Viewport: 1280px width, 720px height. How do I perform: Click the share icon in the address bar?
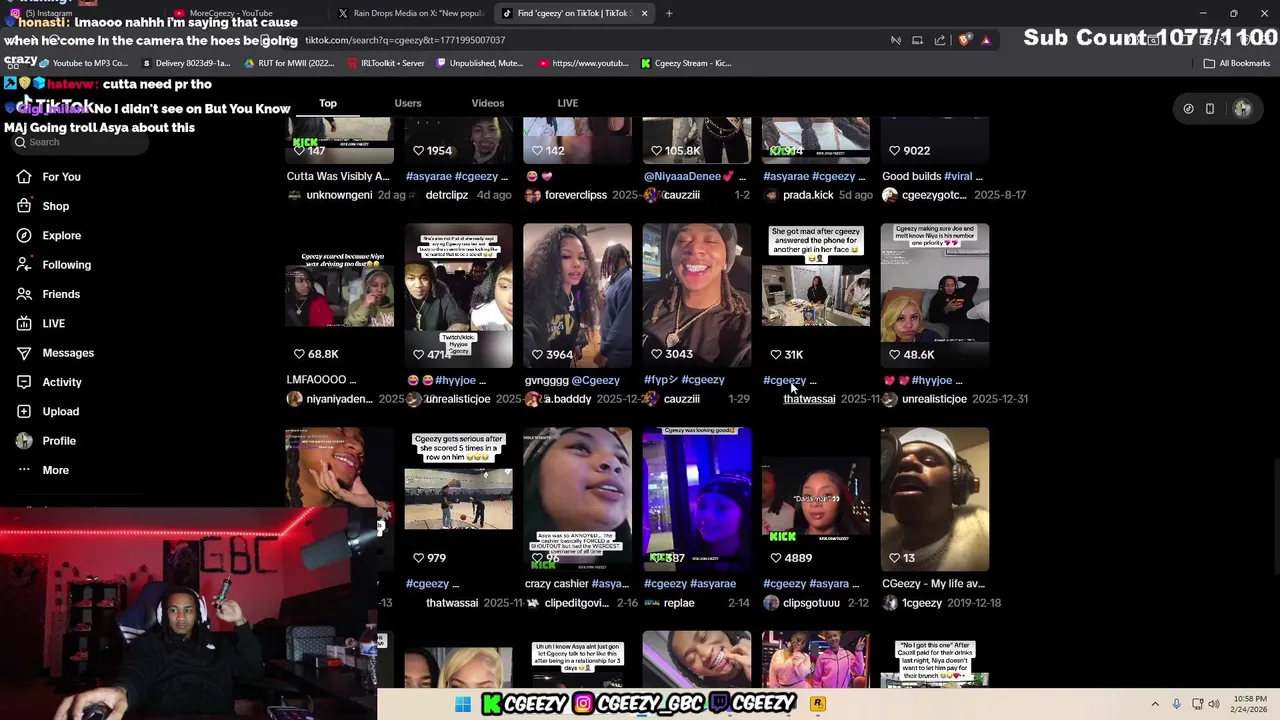pyautogui.click(x=939, y=40)
